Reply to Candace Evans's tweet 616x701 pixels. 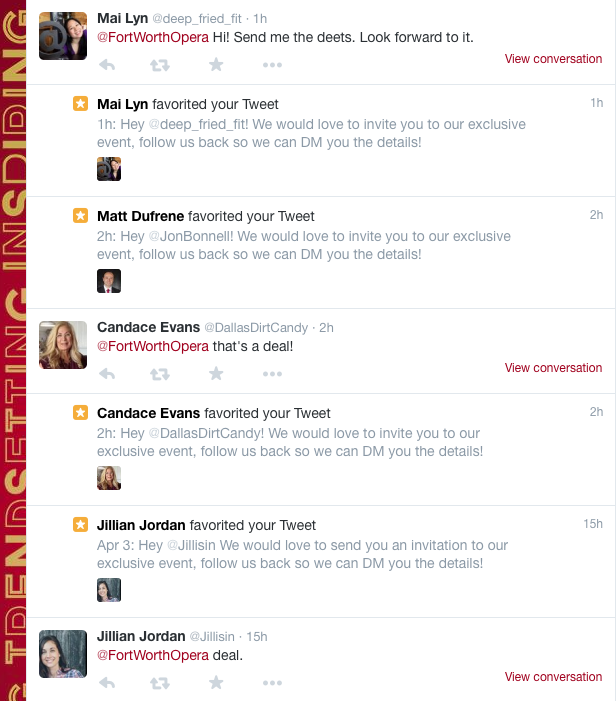107,374
